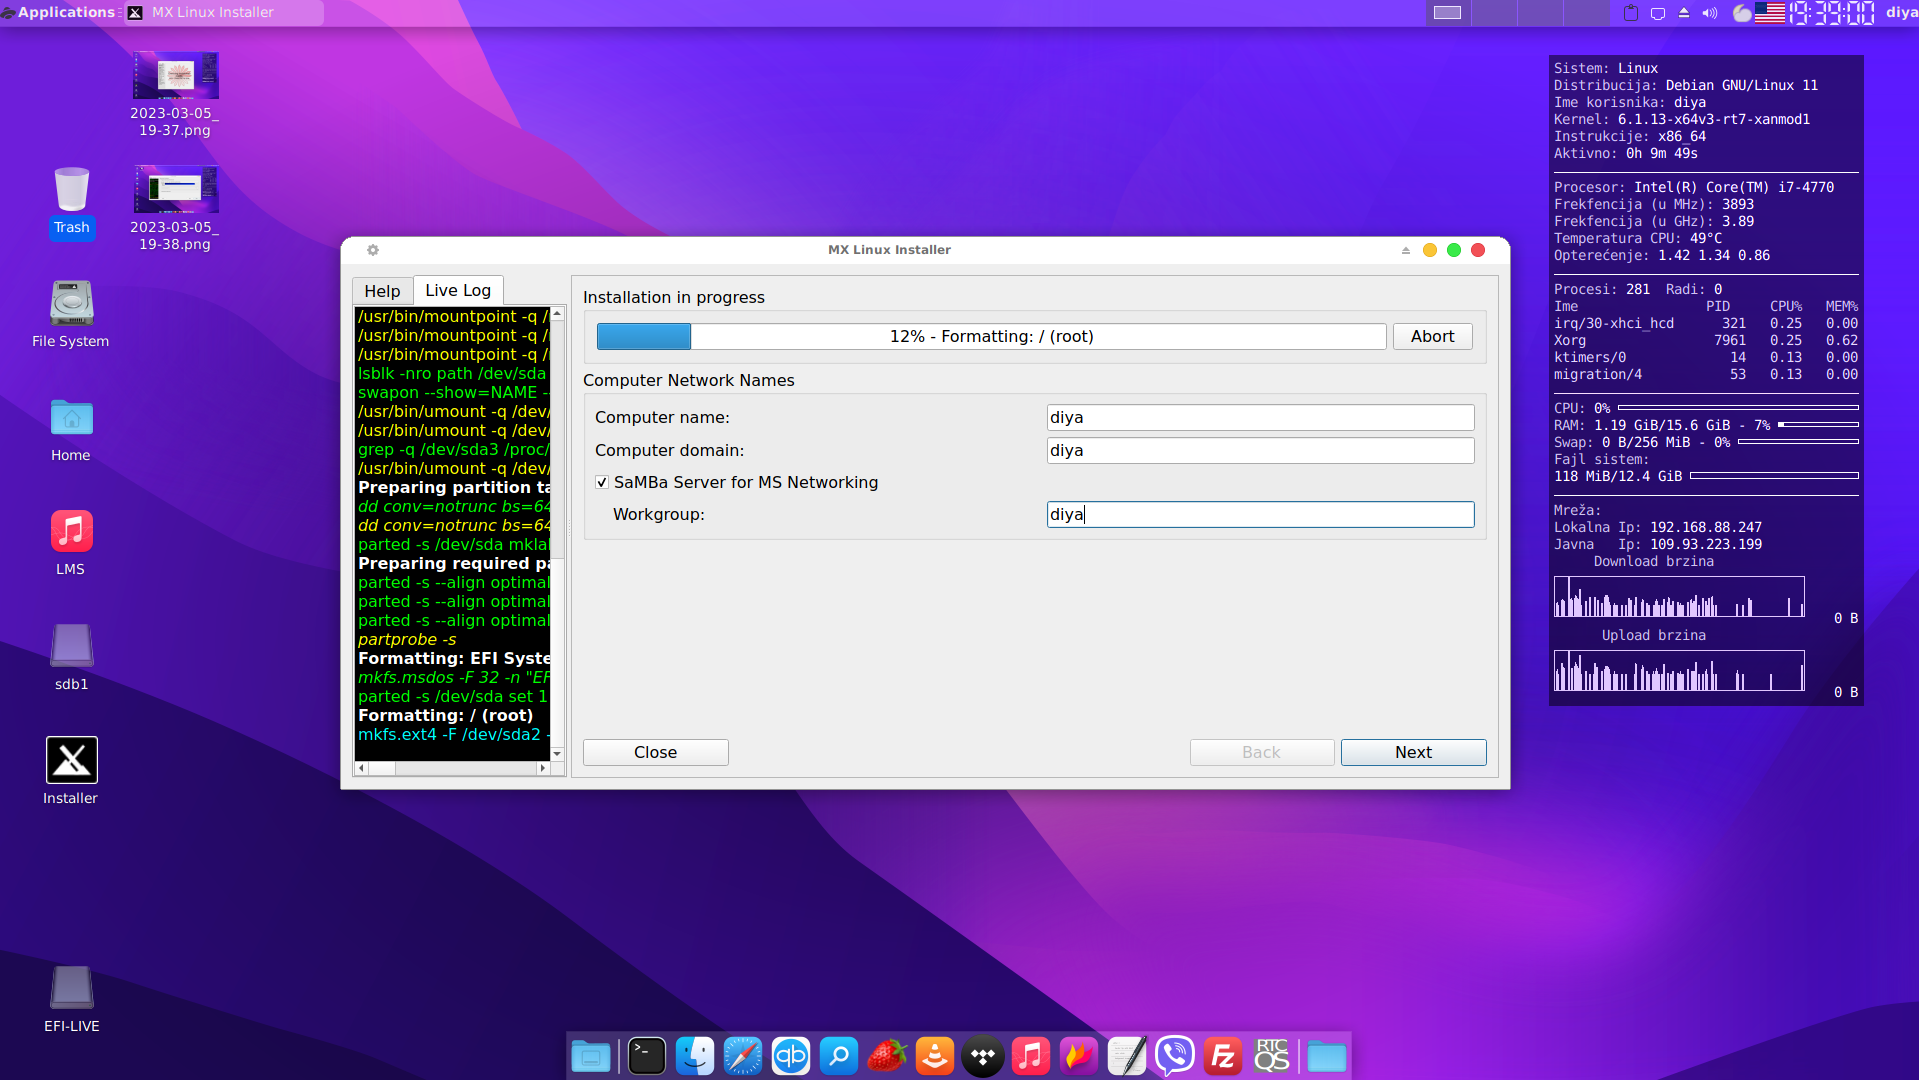The image size is (1919, 1080).
Task: Open FileZilla from the dock
Action: coord(1223,1056)
